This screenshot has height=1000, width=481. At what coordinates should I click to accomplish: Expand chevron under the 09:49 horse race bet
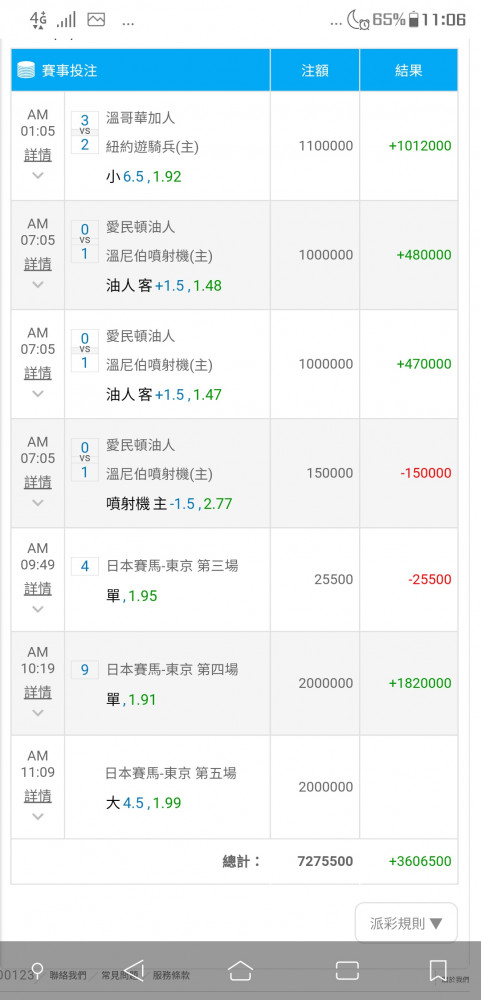click(38, 609)
